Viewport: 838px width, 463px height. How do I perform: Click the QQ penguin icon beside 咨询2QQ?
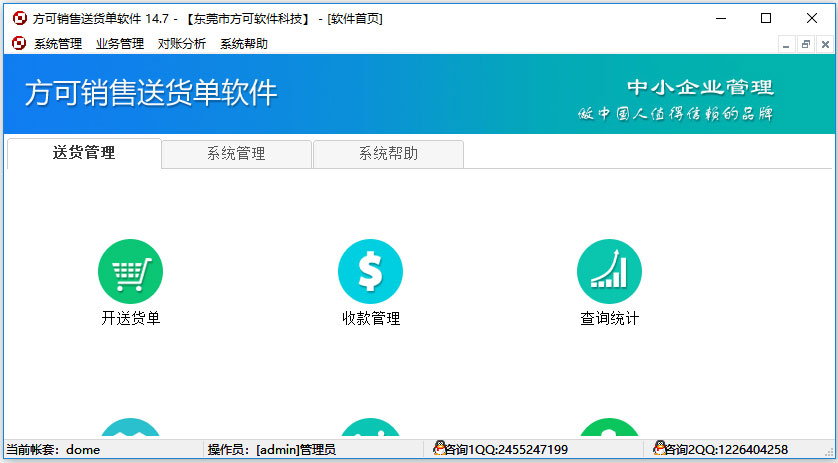coord(659,448)
